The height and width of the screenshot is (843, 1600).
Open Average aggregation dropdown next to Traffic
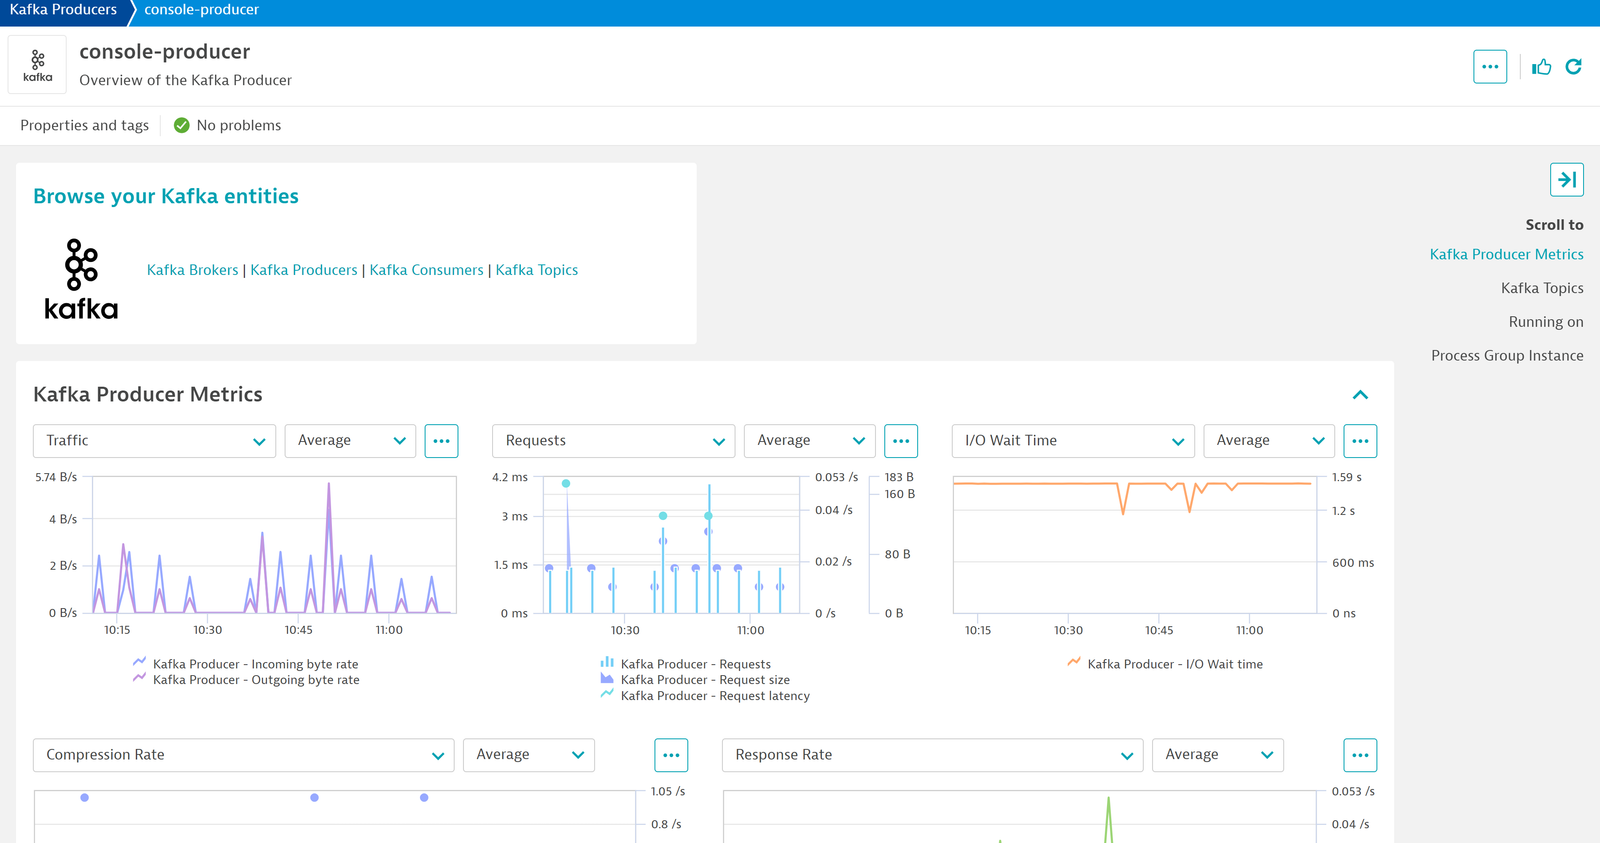pos(350,441)
